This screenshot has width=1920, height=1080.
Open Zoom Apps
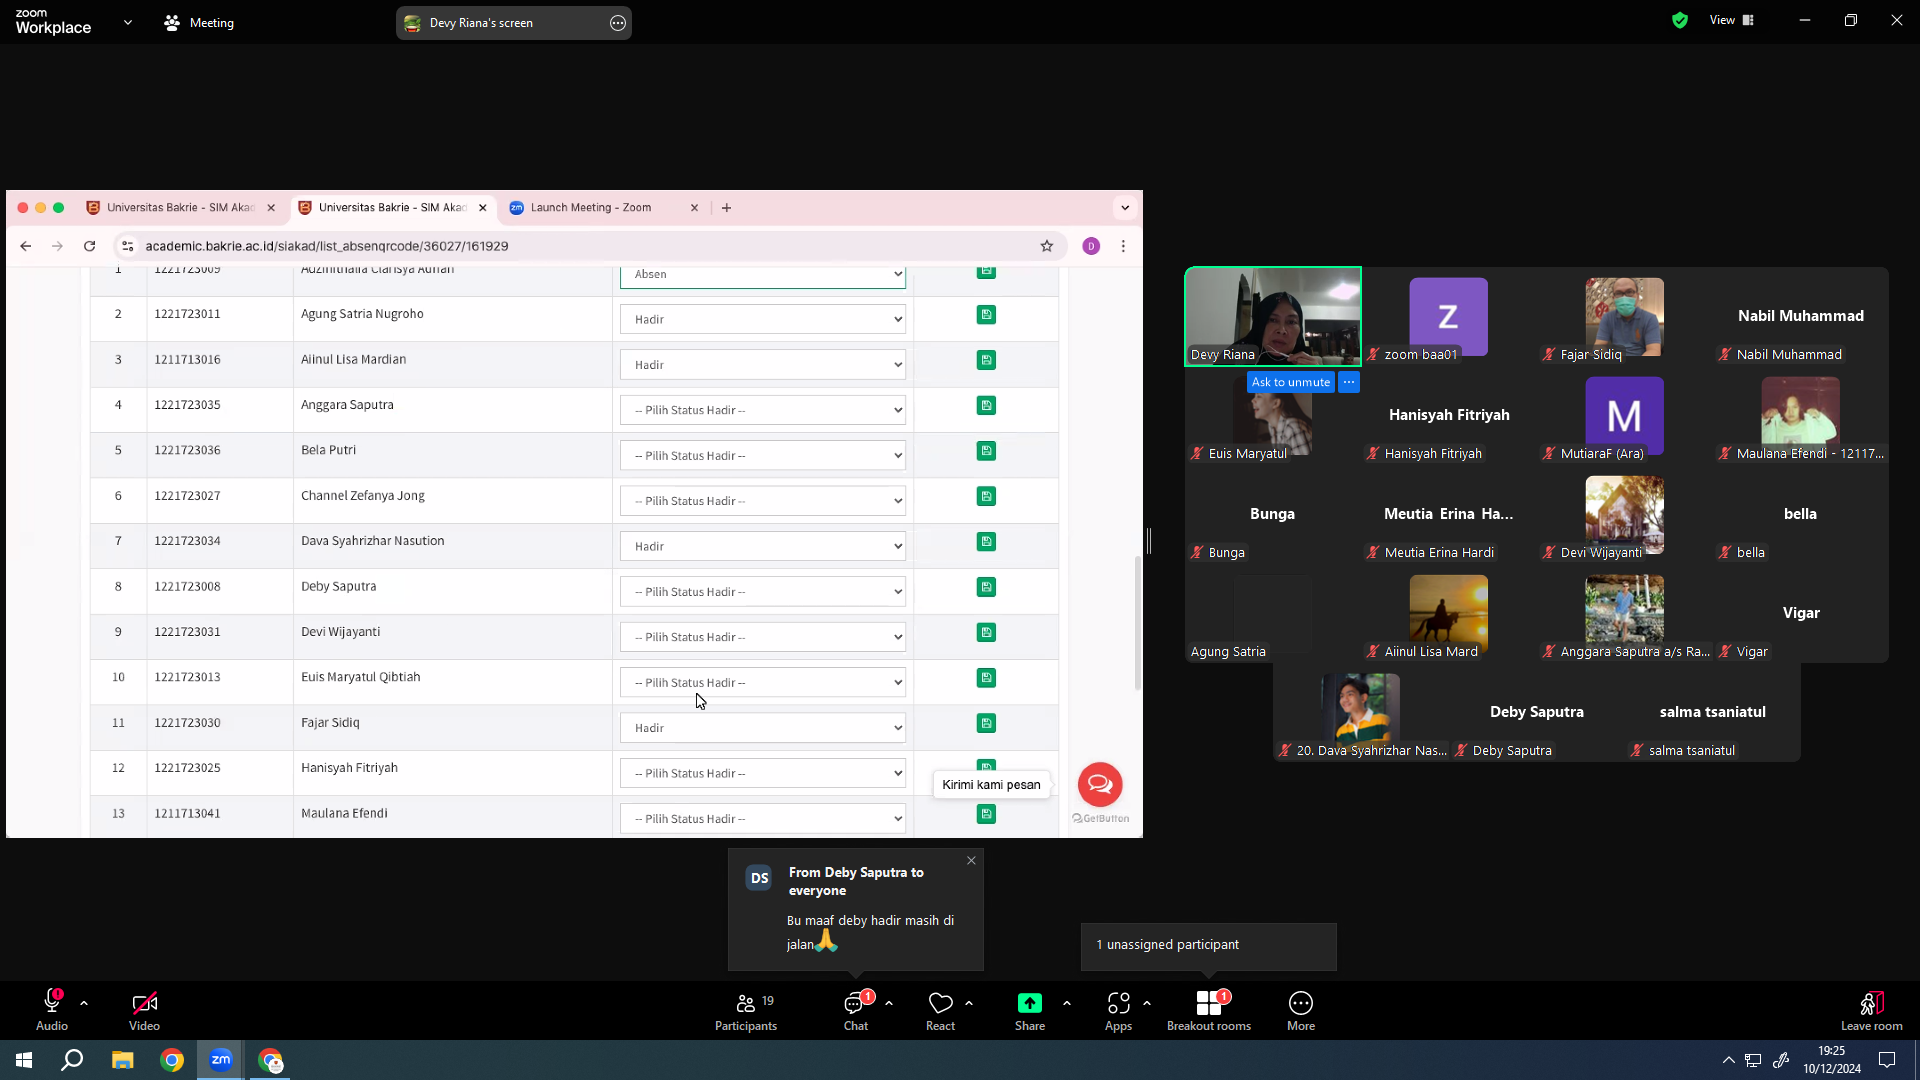(x=1118, y=1010)
